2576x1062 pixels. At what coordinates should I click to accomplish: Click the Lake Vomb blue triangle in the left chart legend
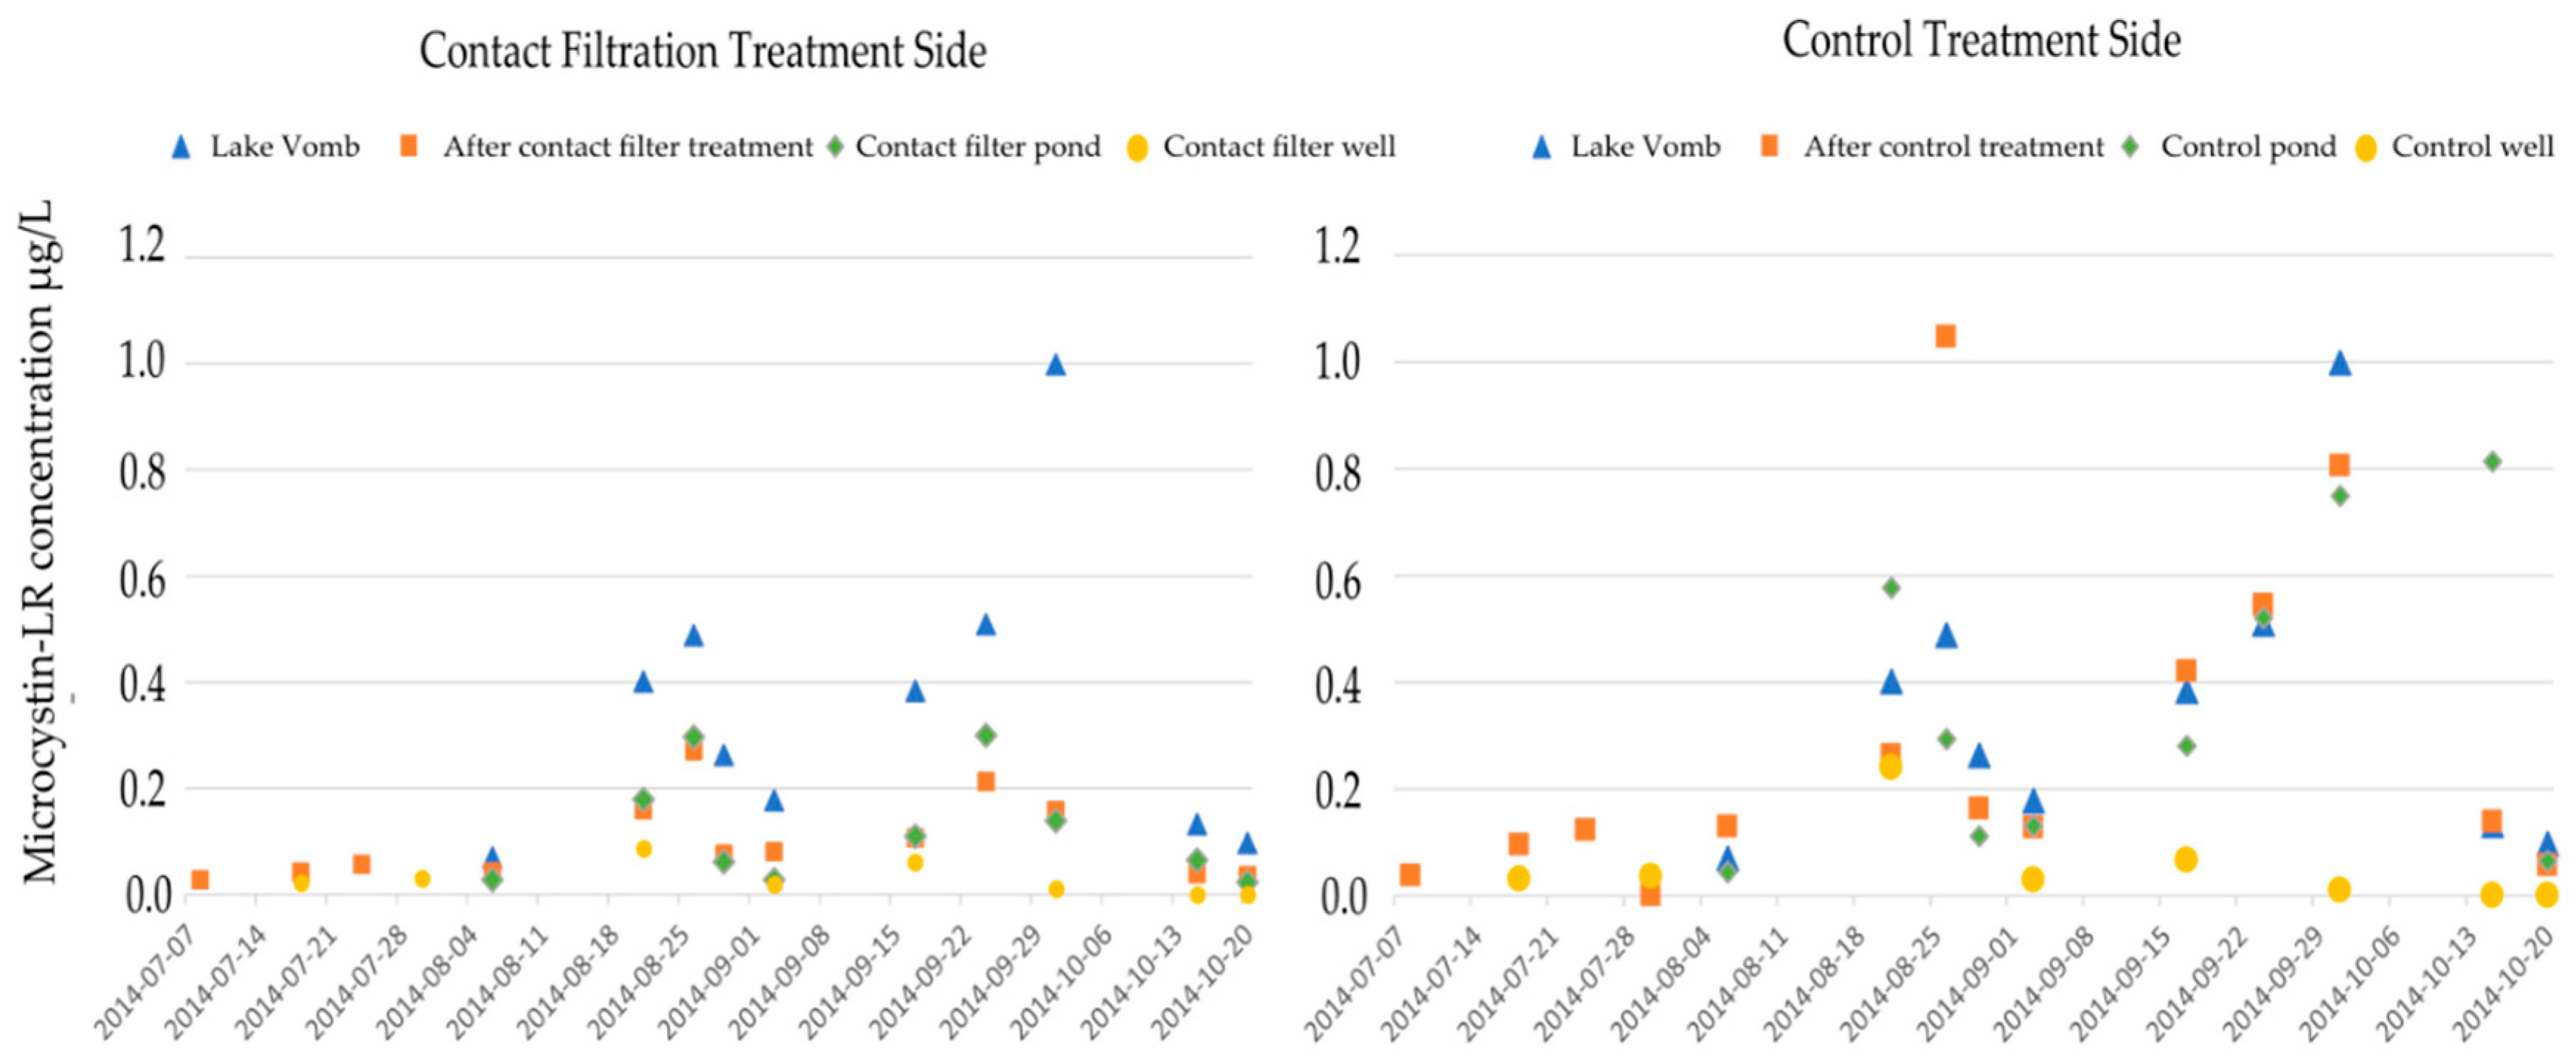[x=181, y=148]
